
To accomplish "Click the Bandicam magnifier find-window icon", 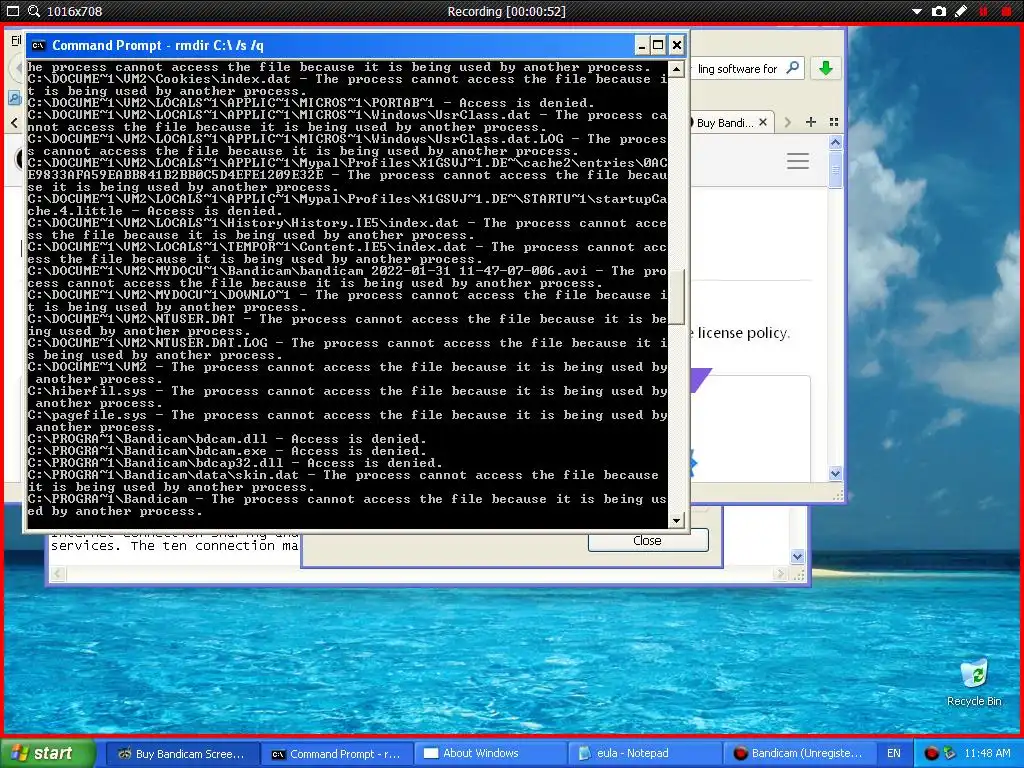I will pos(34,11).
